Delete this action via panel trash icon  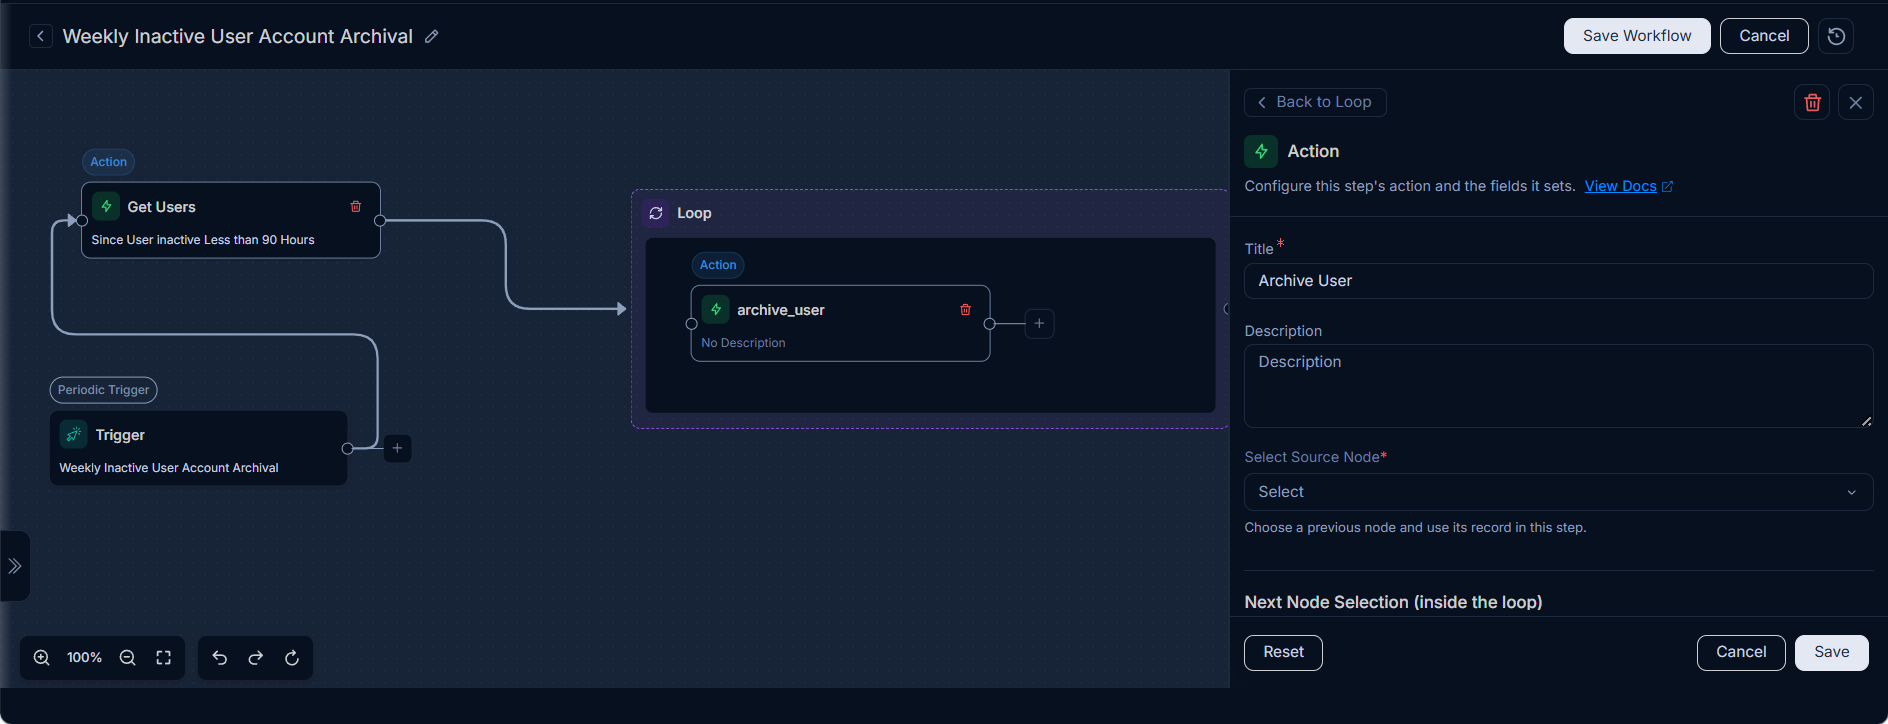point(1812,102)
